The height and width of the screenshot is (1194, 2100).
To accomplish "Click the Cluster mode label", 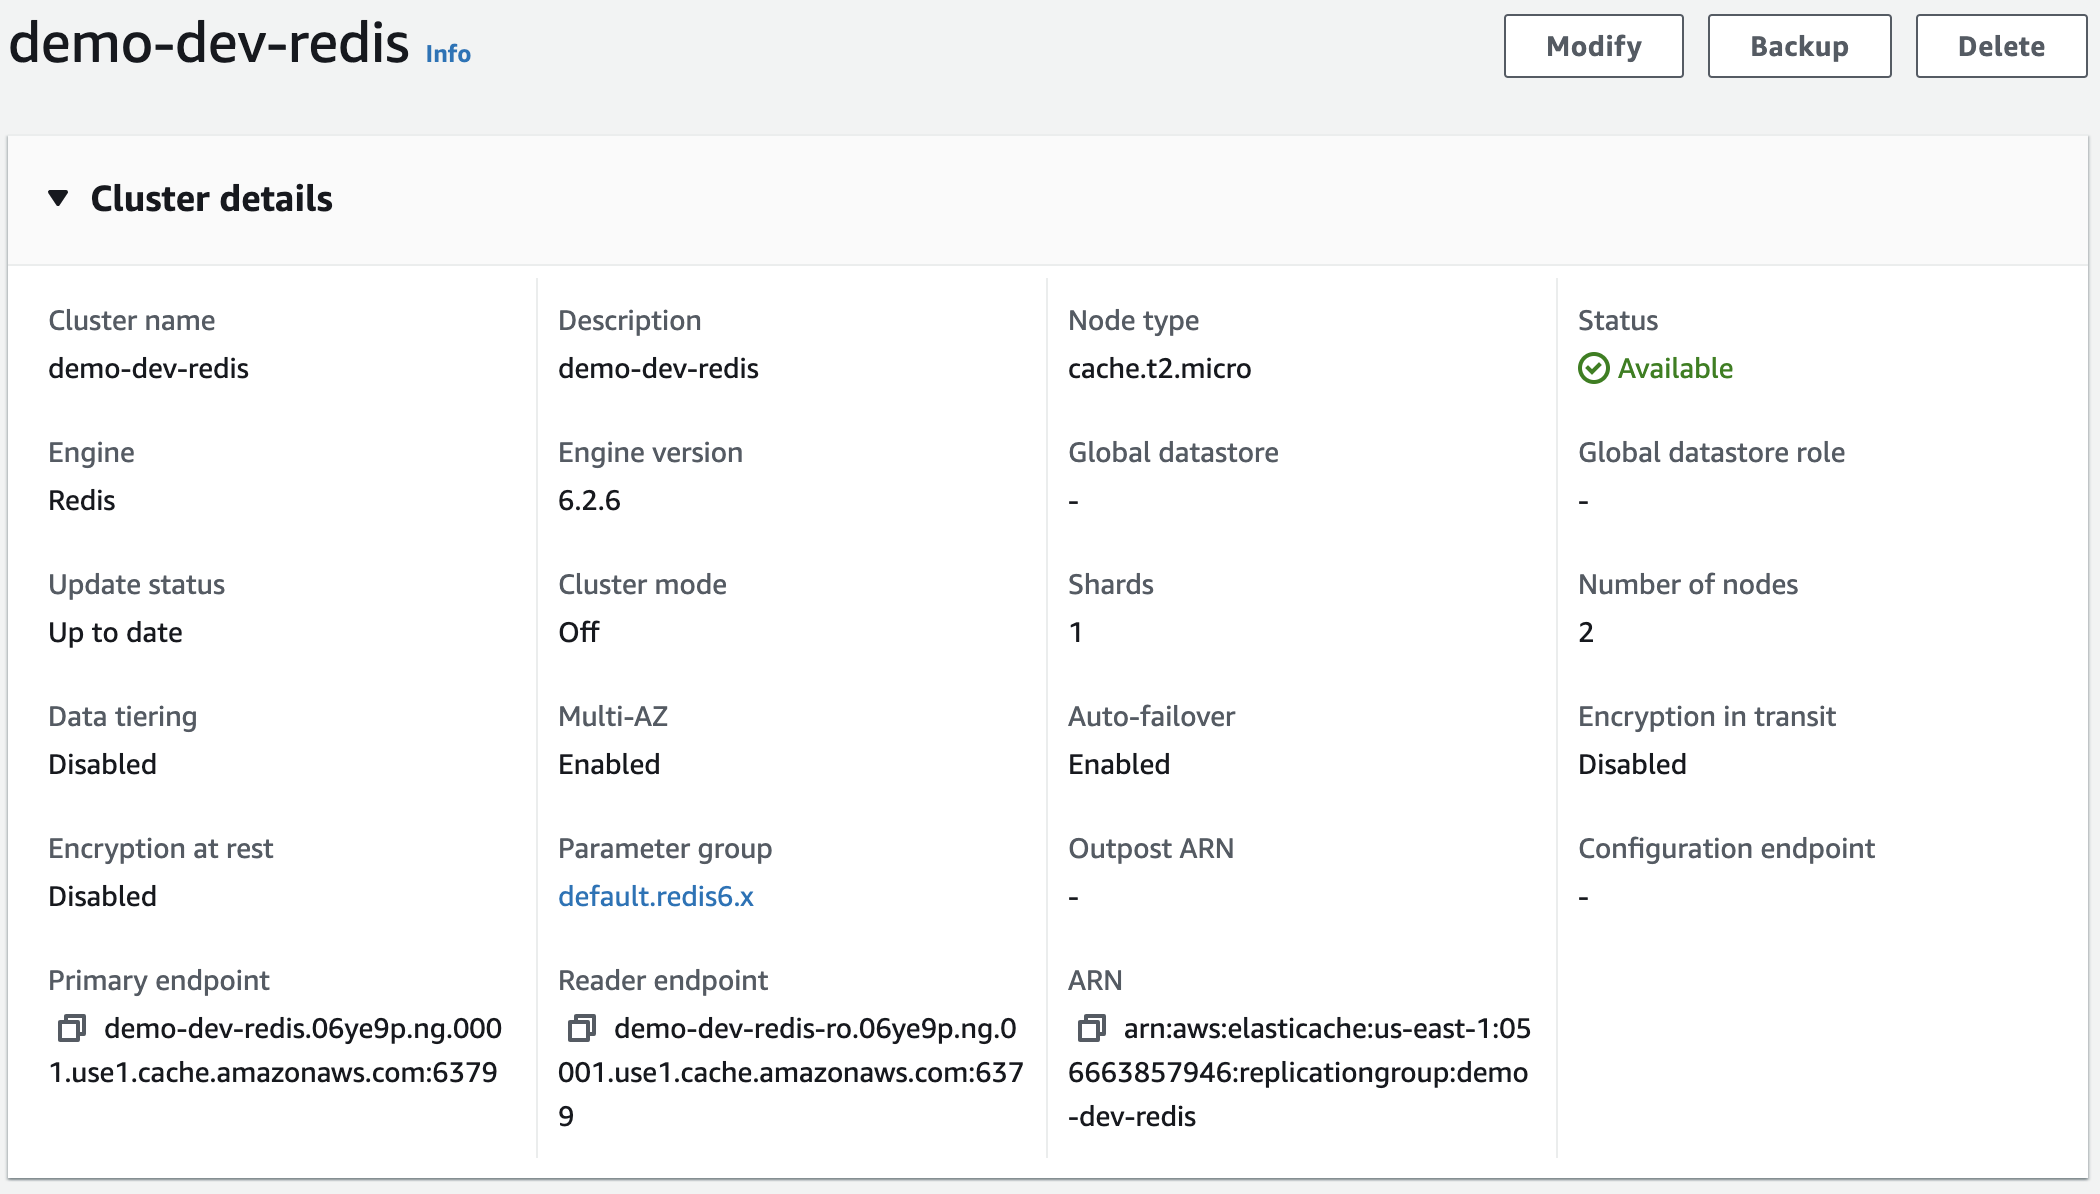I will (642, 584).
